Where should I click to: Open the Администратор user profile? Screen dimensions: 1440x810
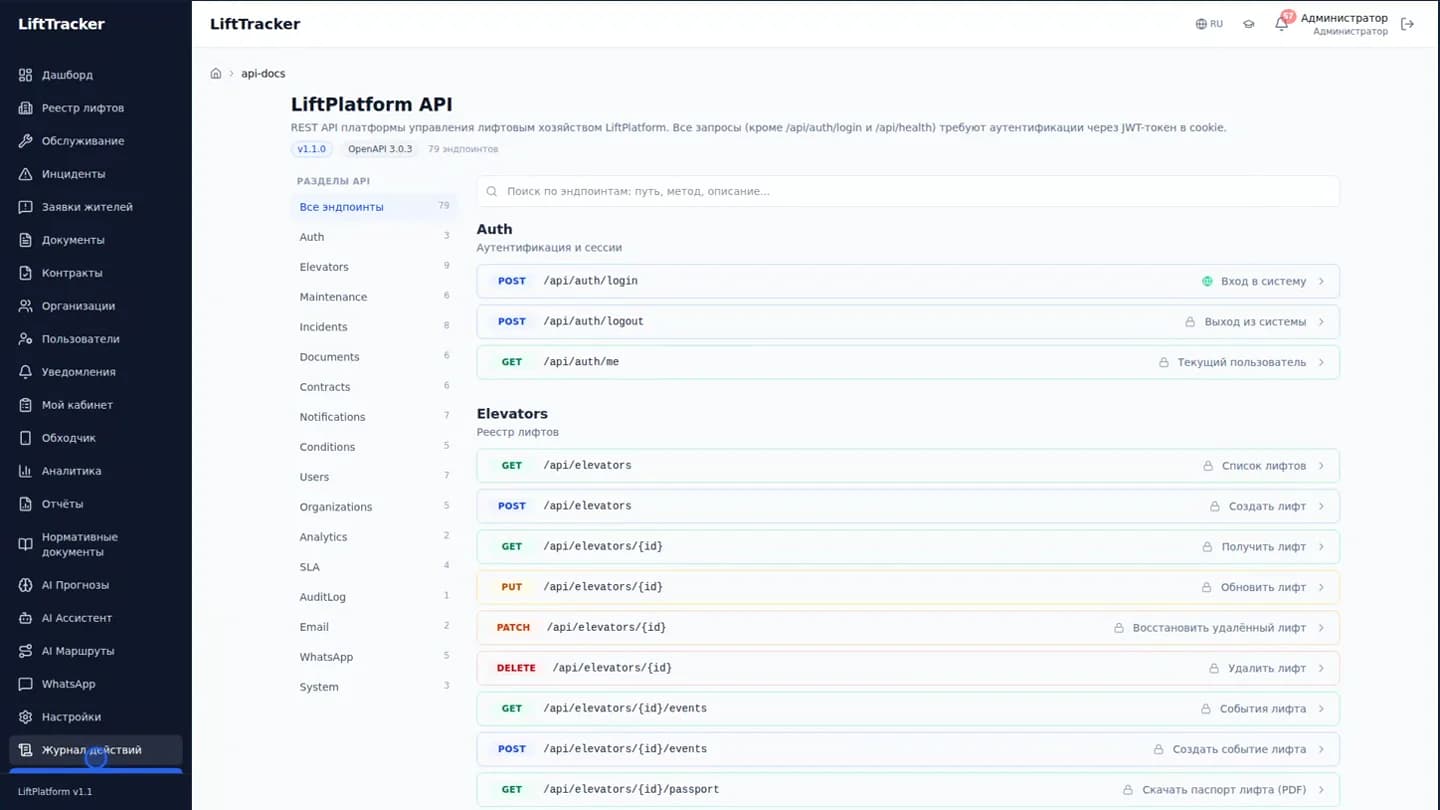(1344, 24)
